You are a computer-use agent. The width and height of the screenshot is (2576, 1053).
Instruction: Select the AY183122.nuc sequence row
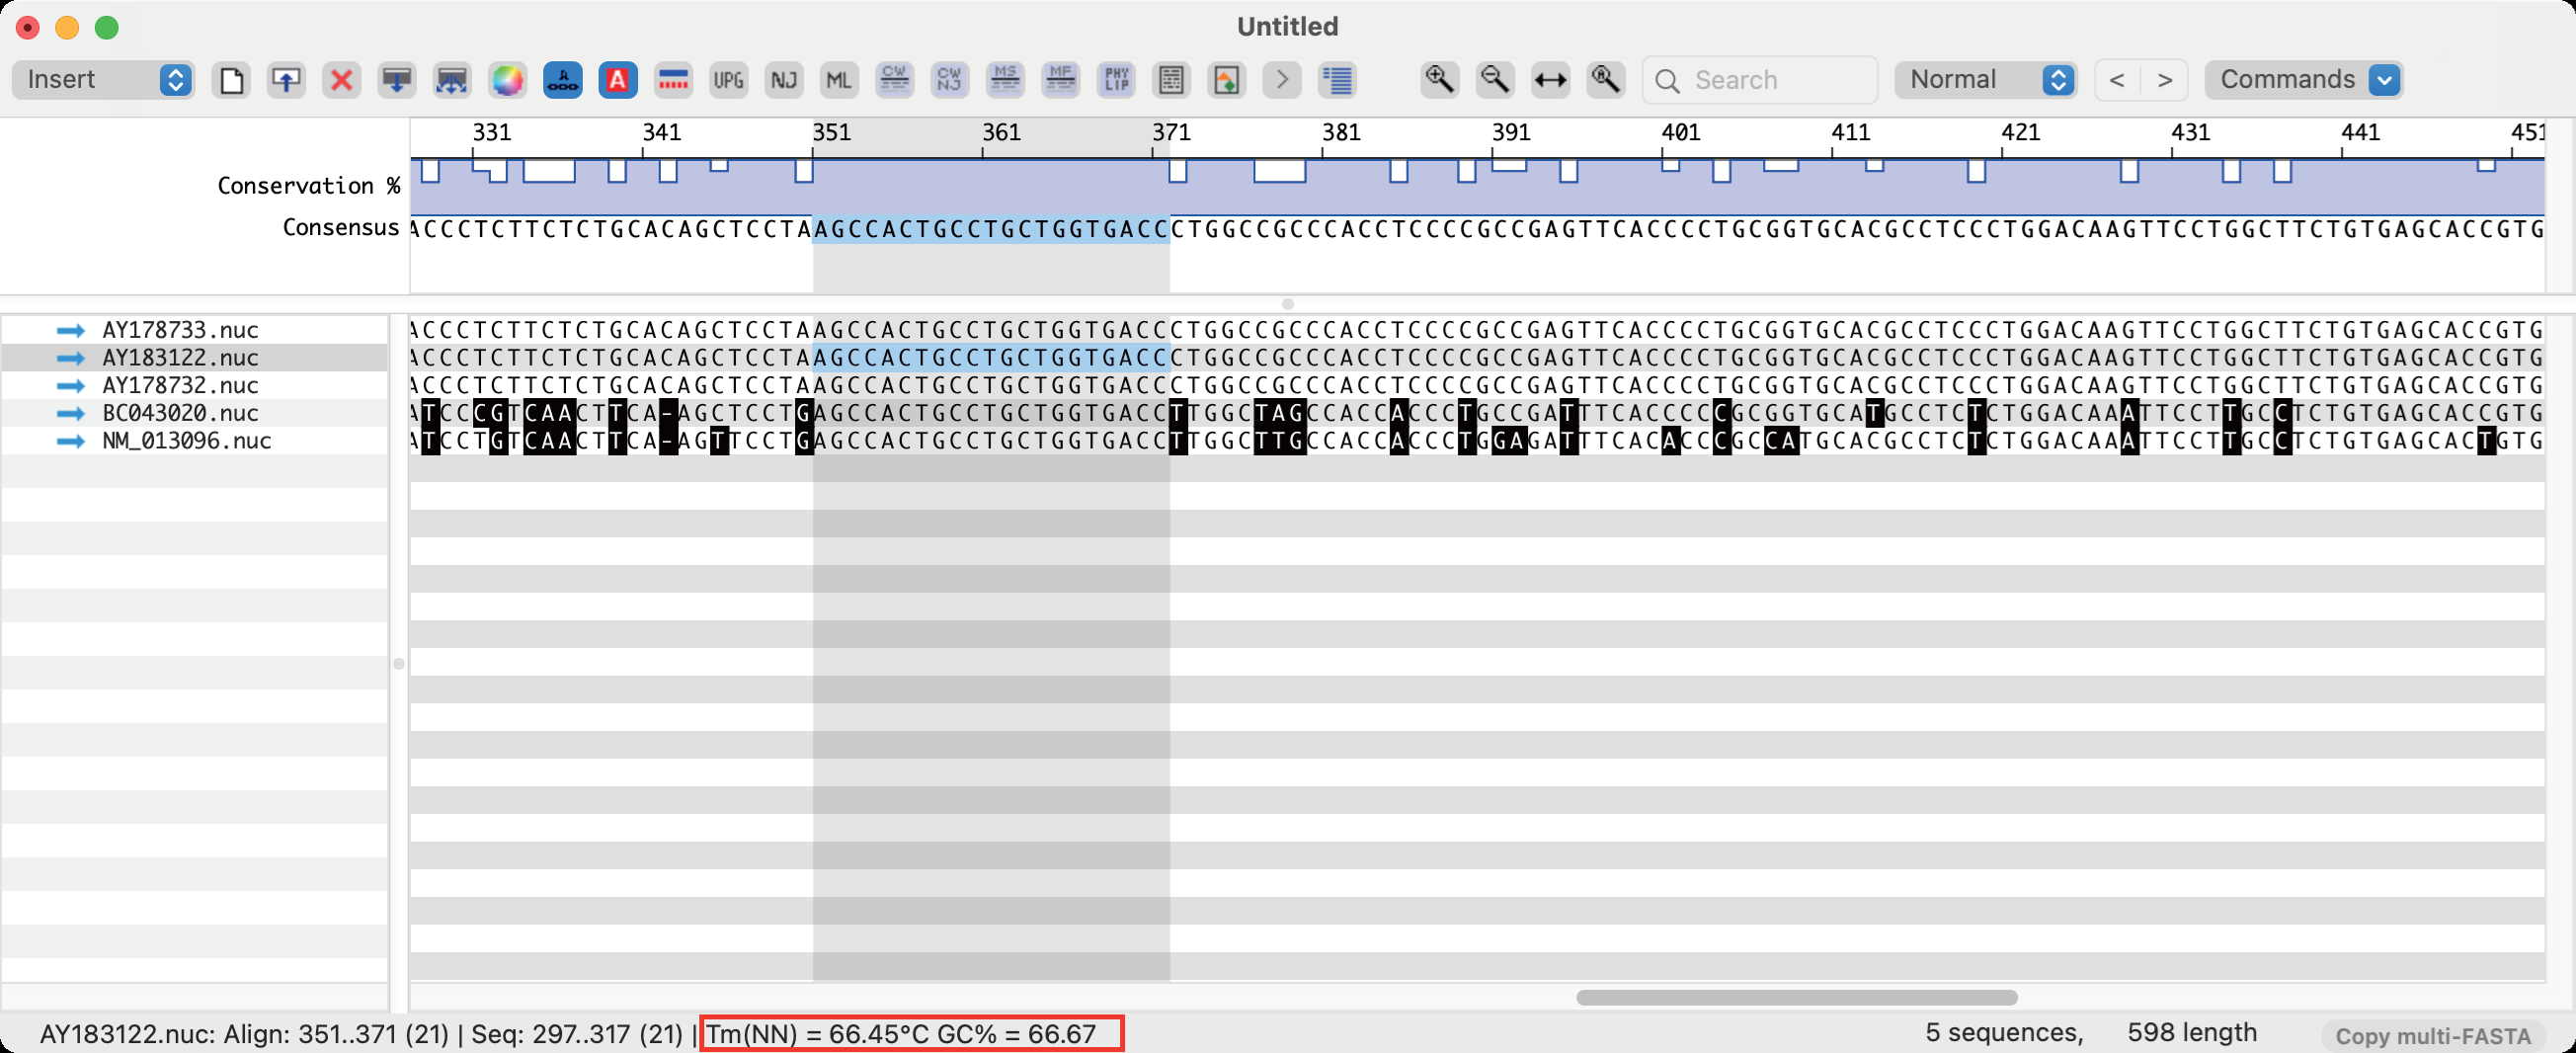194,358
